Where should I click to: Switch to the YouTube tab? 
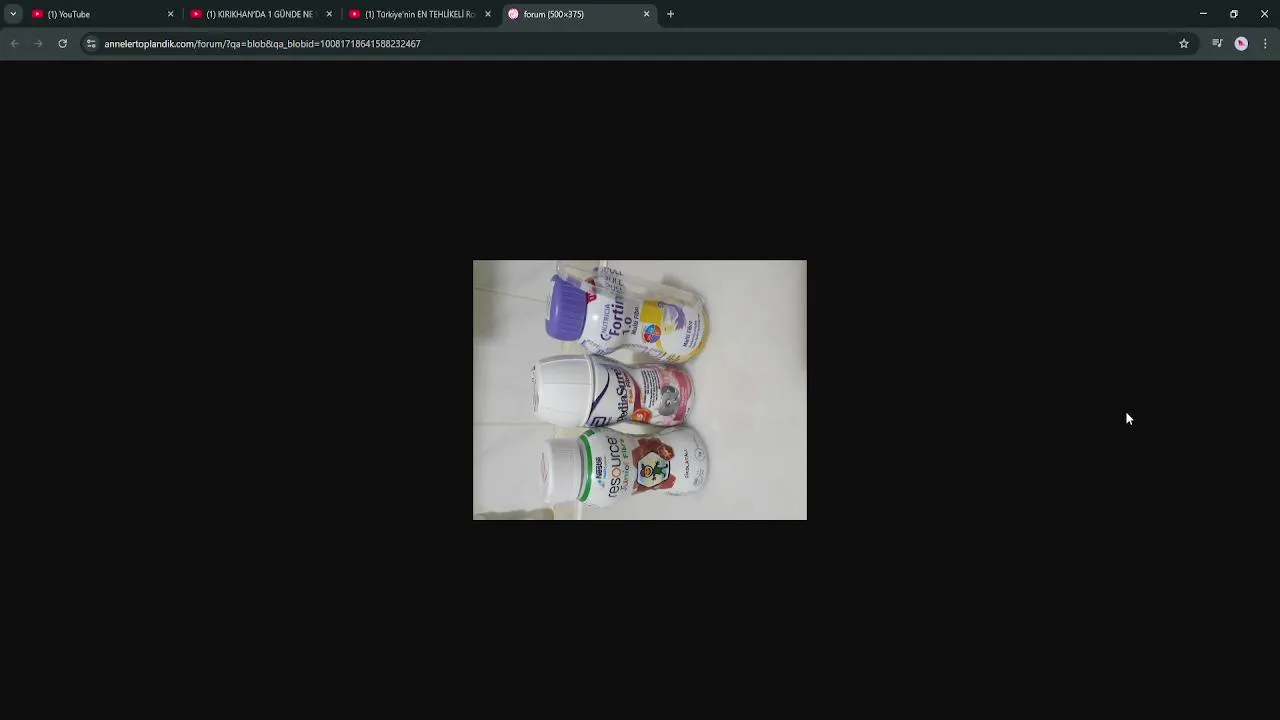coord(103,14)
